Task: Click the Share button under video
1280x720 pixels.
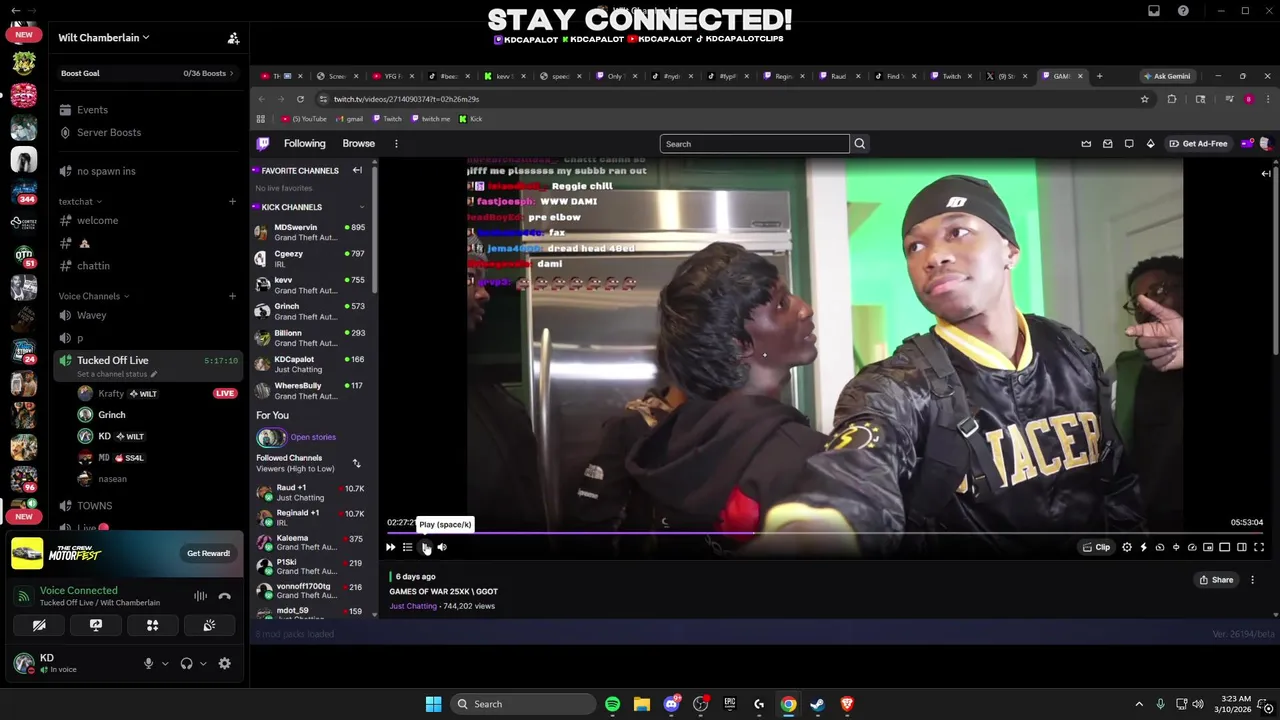Action: (1216, 580)
